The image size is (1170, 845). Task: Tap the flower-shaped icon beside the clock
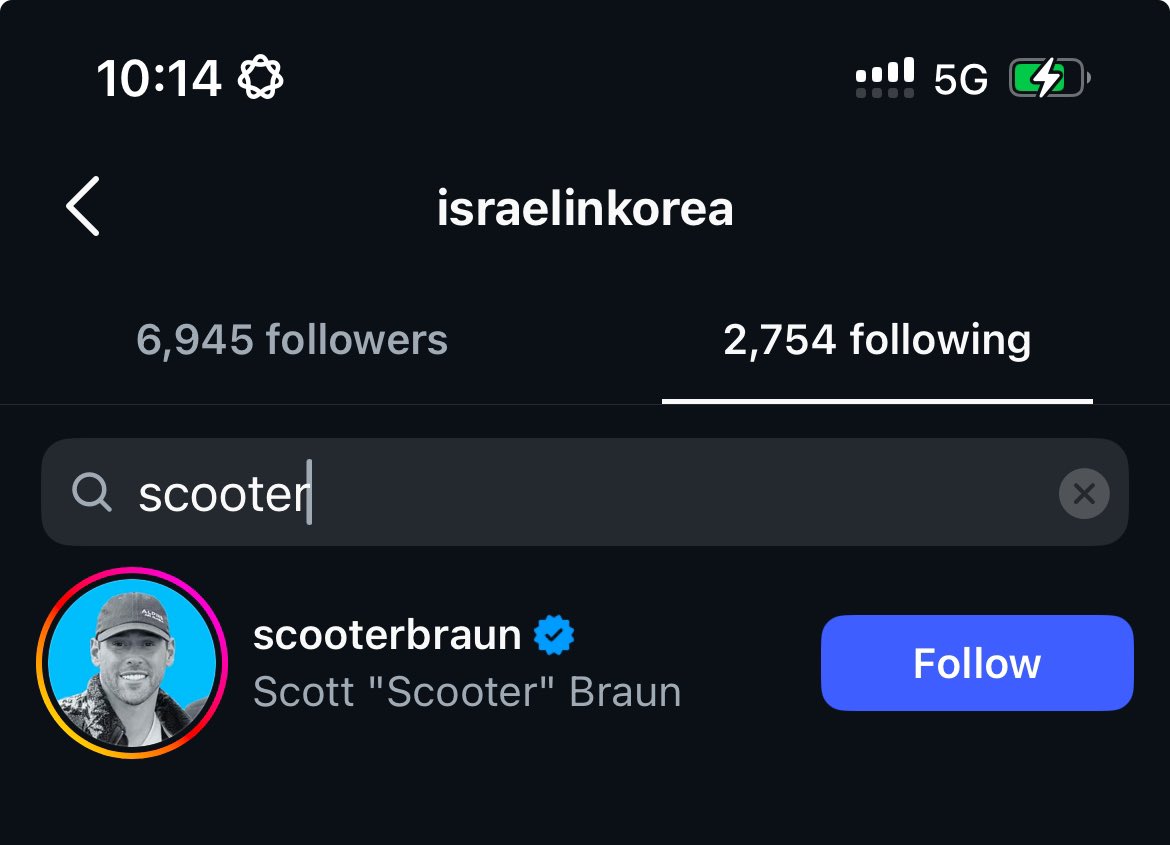coord(261,77)
